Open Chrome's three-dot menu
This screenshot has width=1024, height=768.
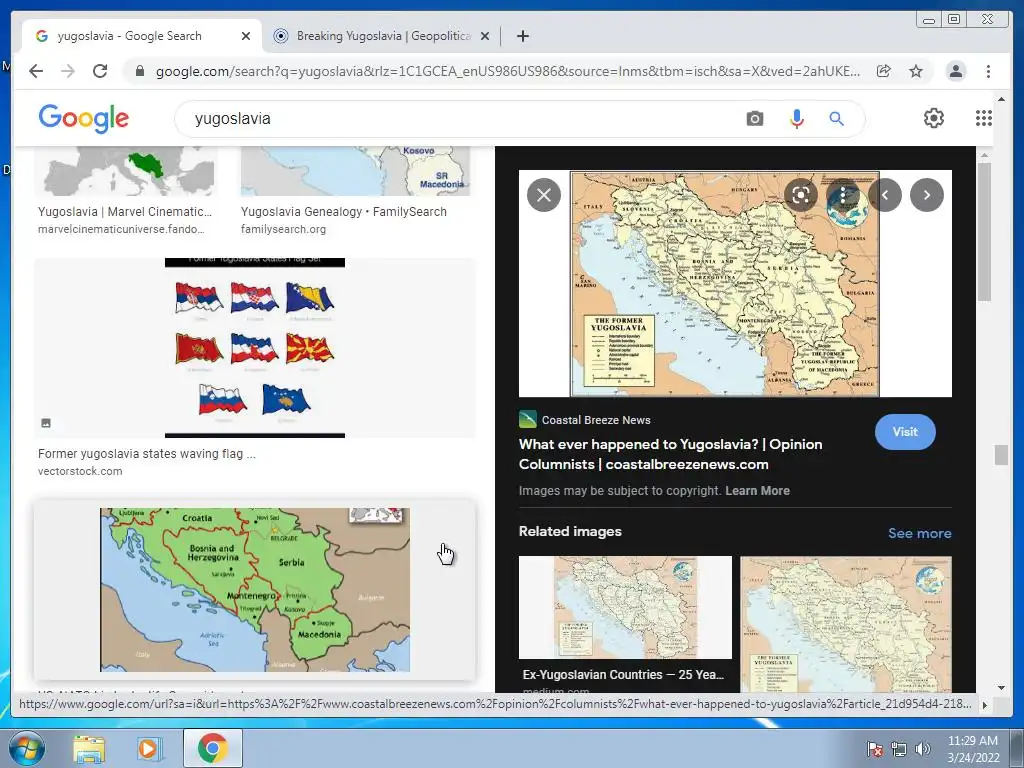coord(988,71)
